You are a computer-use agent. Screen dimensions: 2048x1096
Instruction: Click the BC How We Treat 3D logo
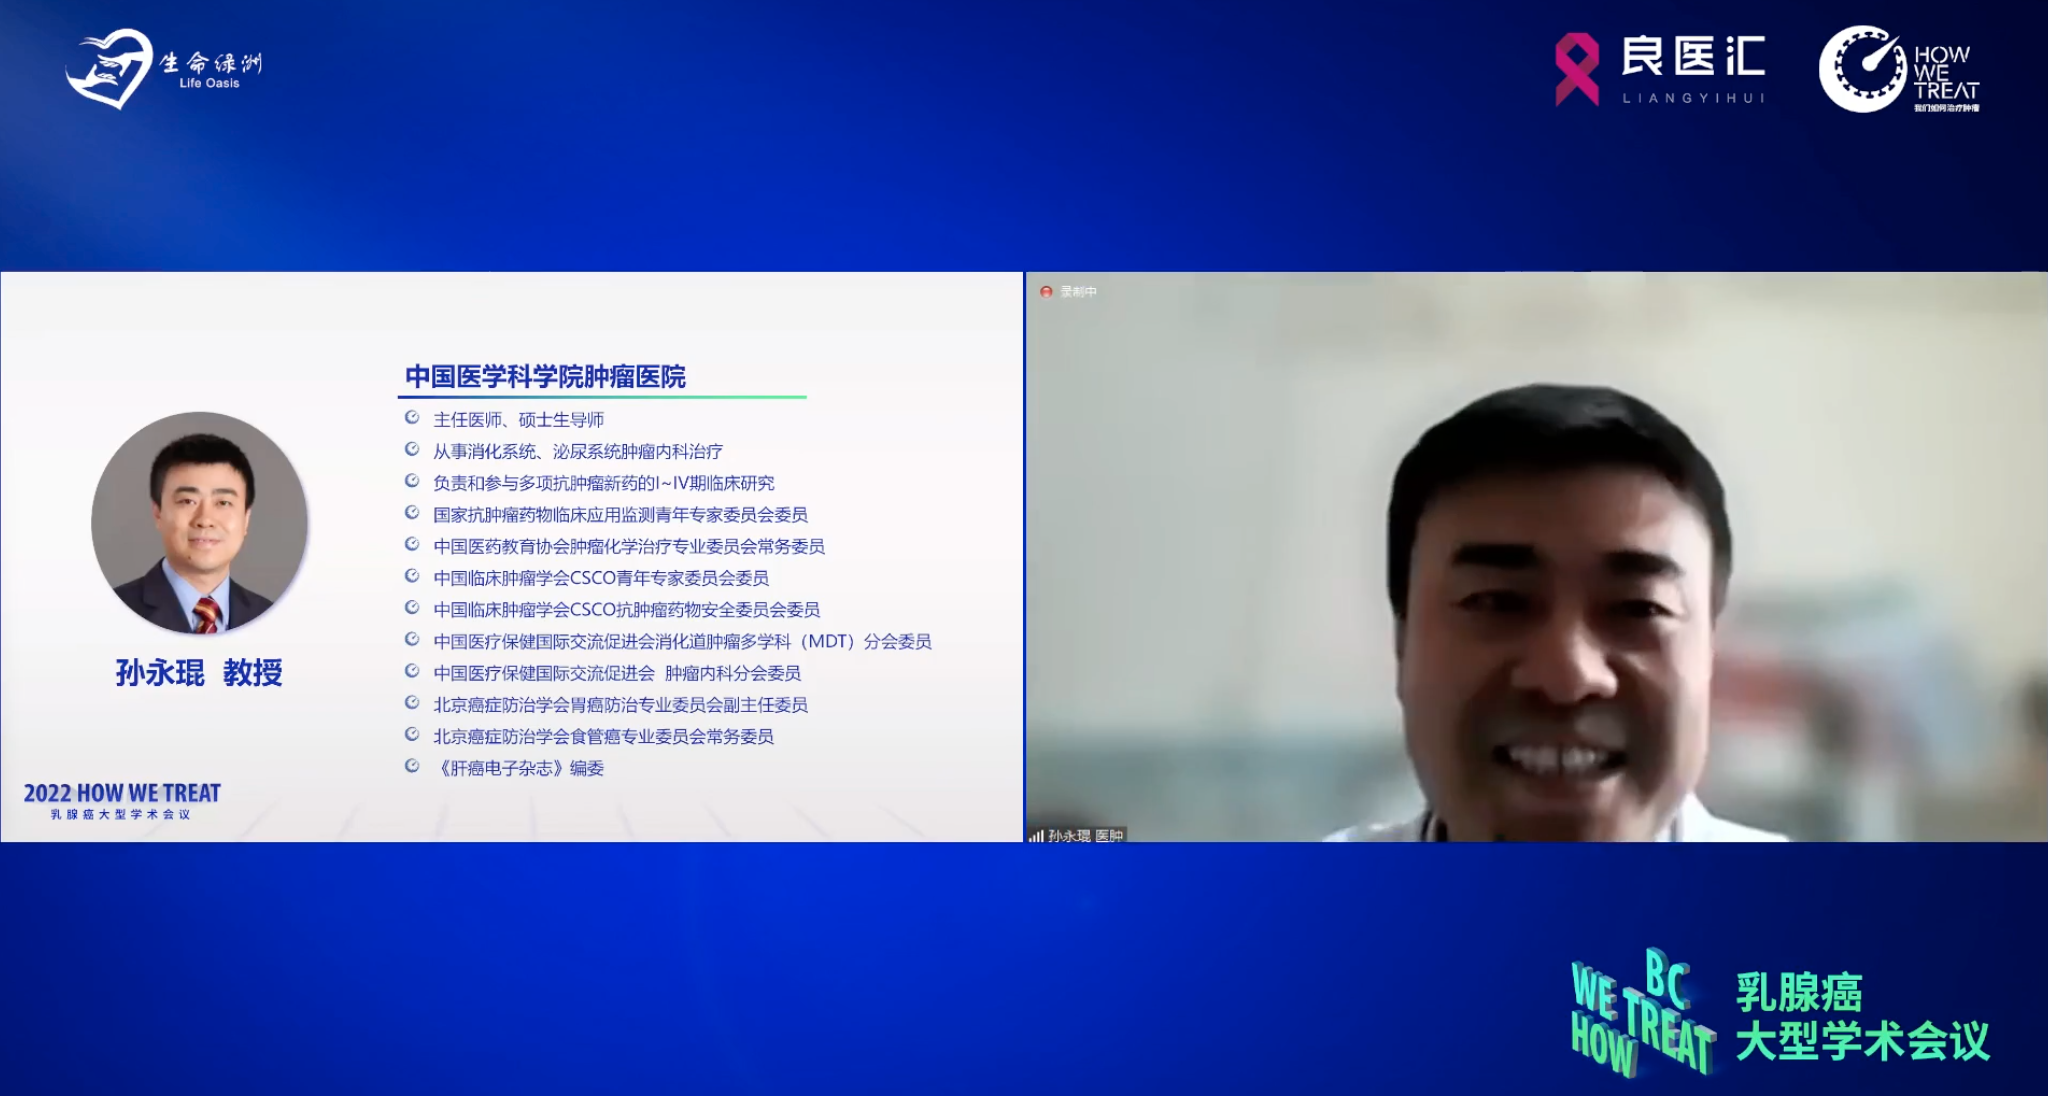tap(1641, 1013)
